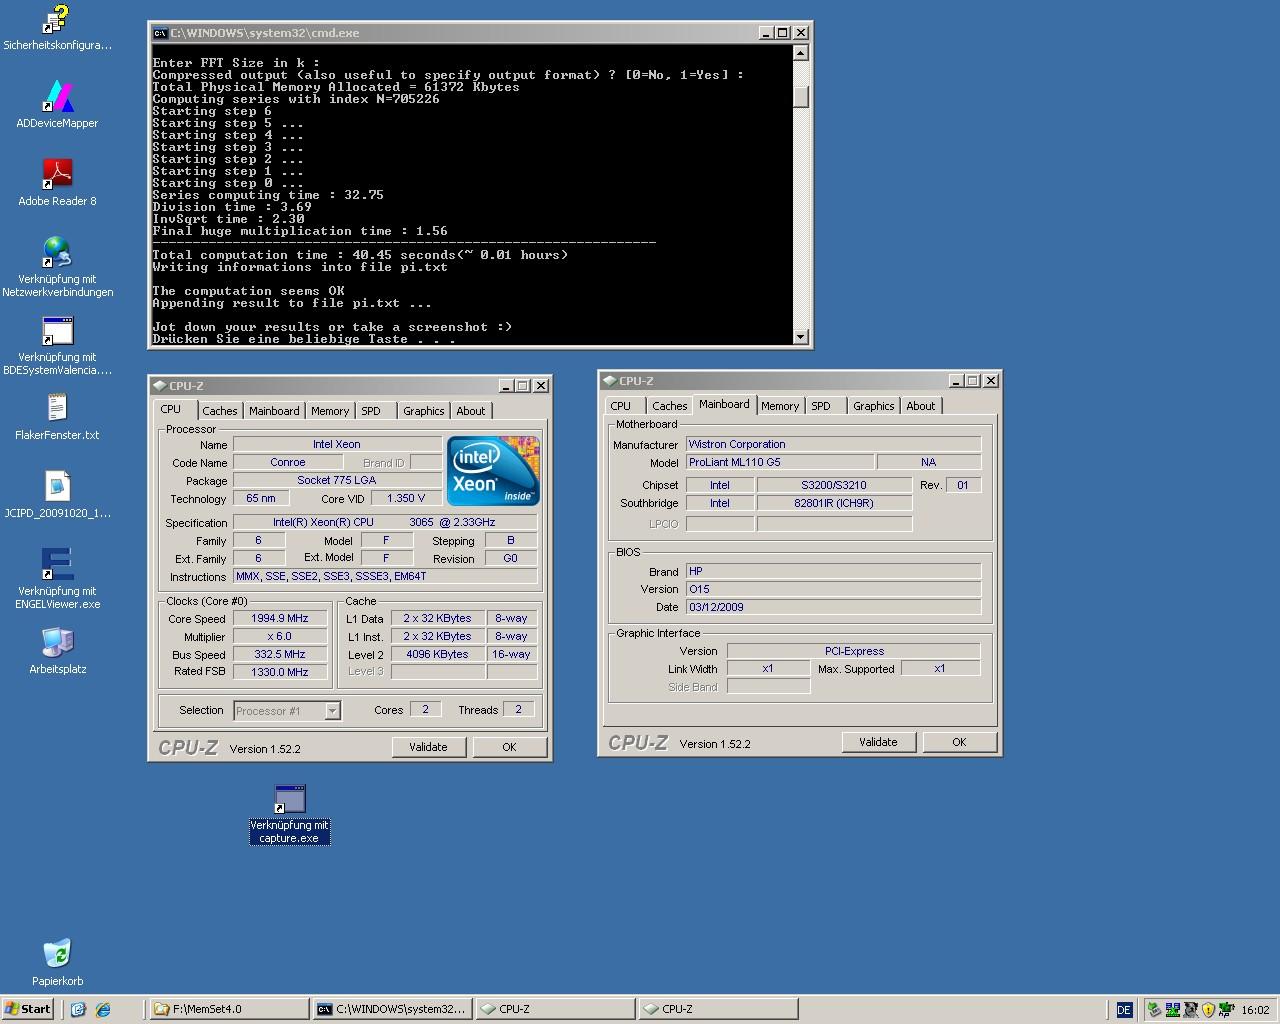Click Core Speed value 1994.9 MHz
Image resolution: width=1280 pixels, height=1024 pixels.
(280, 618)
